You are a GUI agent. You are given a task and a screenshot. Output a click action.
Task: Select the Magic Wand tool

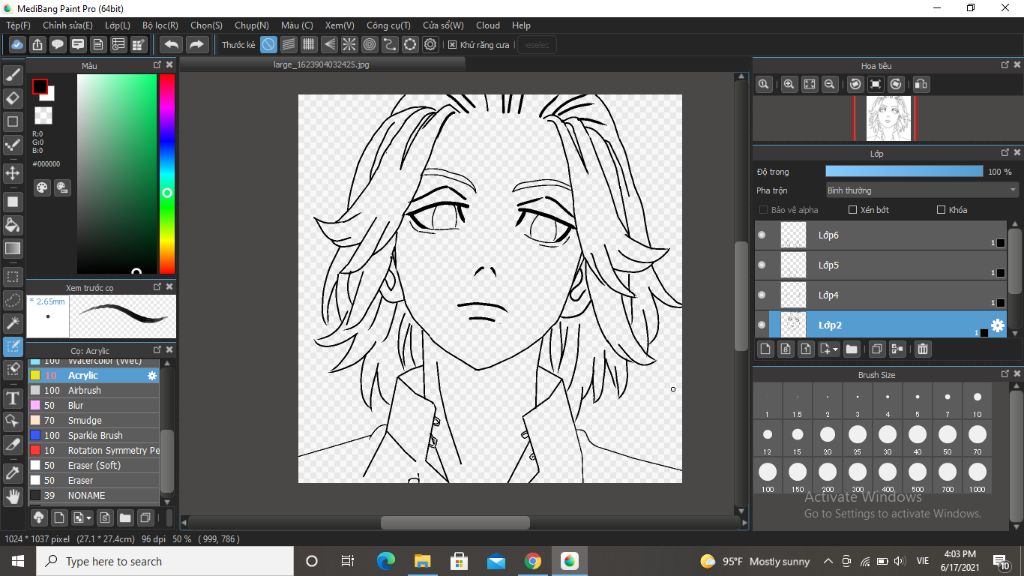point(12,323)
